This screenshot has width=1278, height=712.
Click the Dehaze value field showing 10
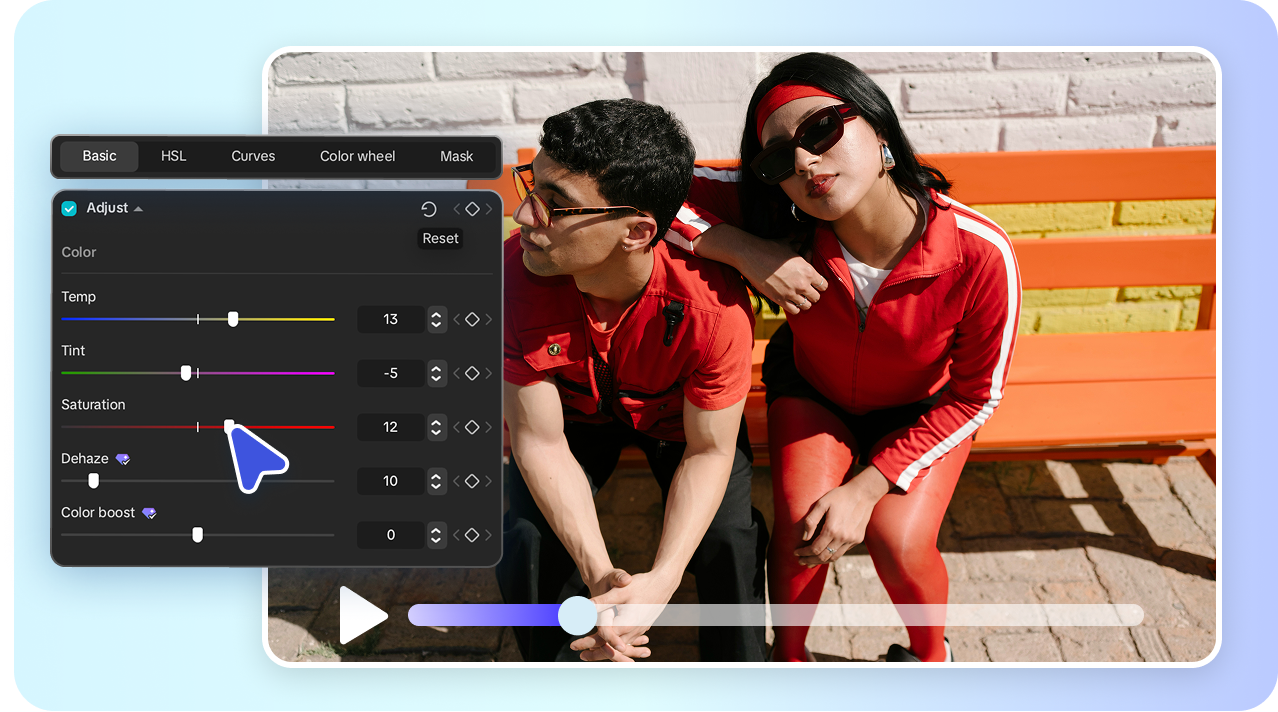(390, 481)
